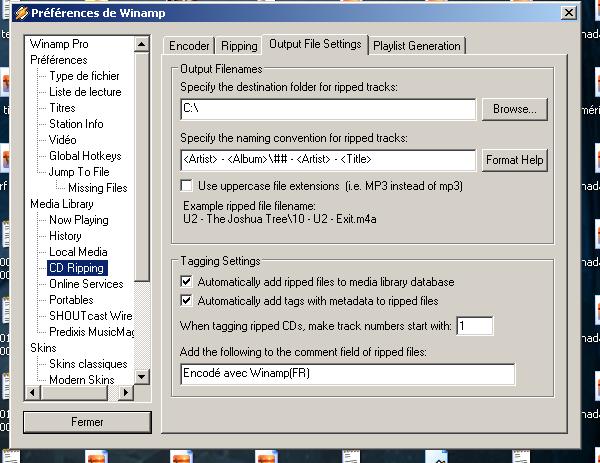Open Station Info preferences
This screenshot has width=600, height=463.
point(76,124)
